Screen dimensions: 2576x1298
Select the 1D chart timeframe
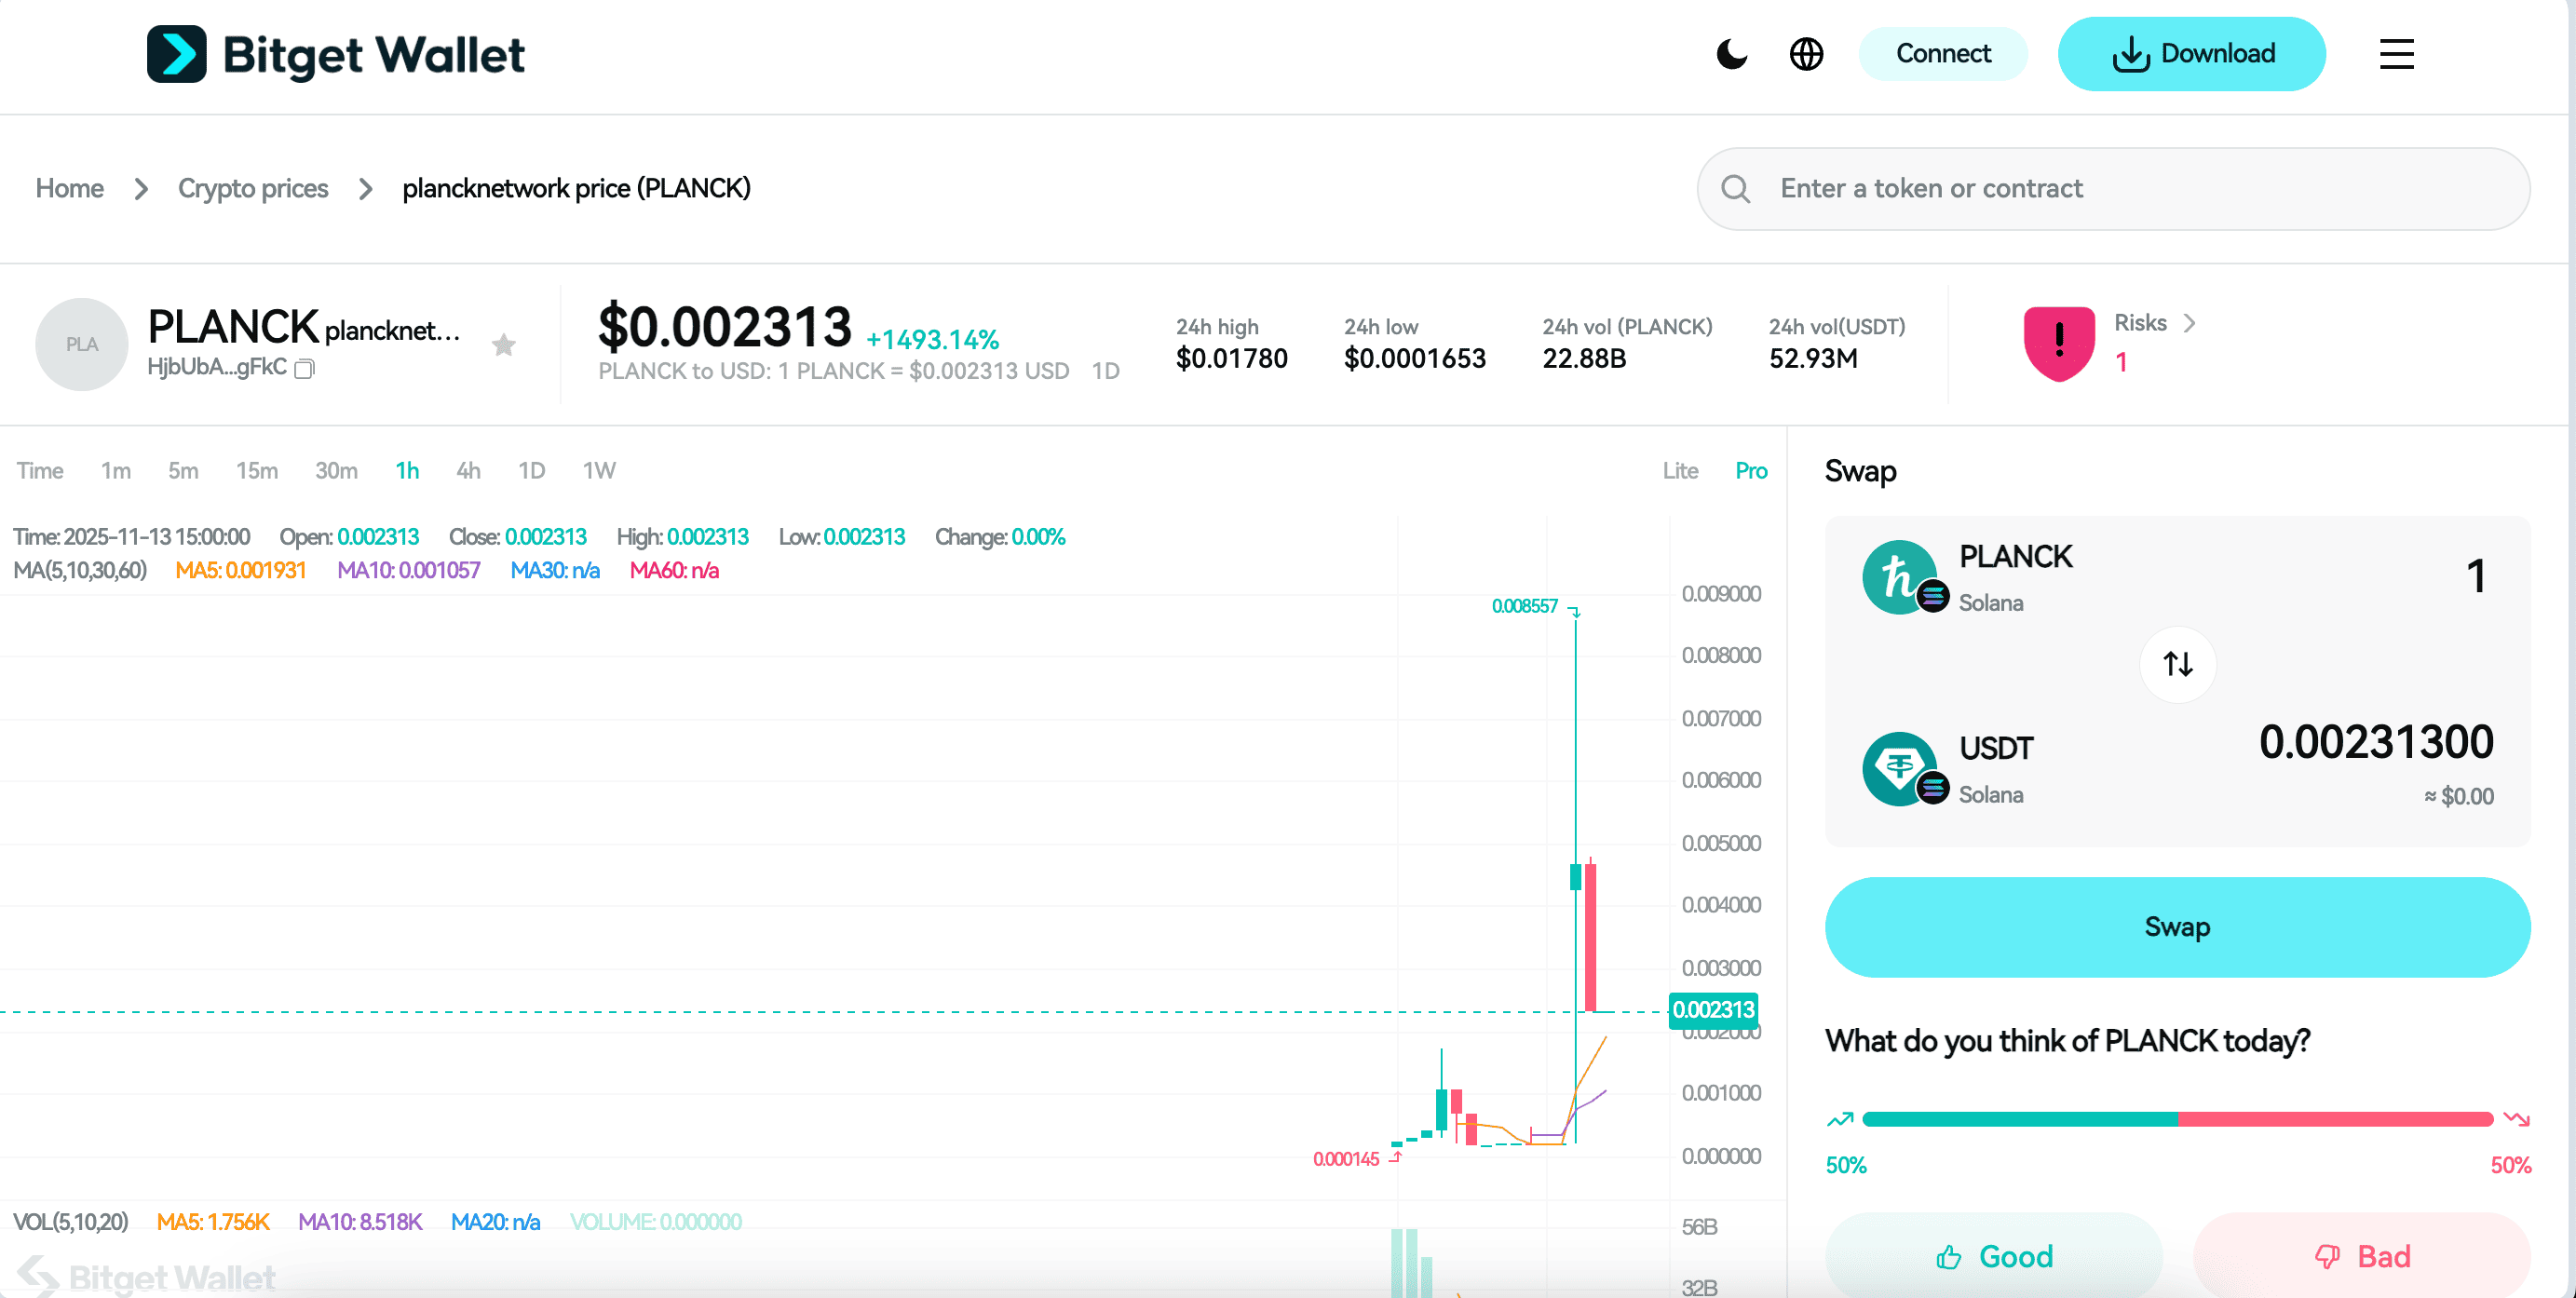click(x=531, y=470)
